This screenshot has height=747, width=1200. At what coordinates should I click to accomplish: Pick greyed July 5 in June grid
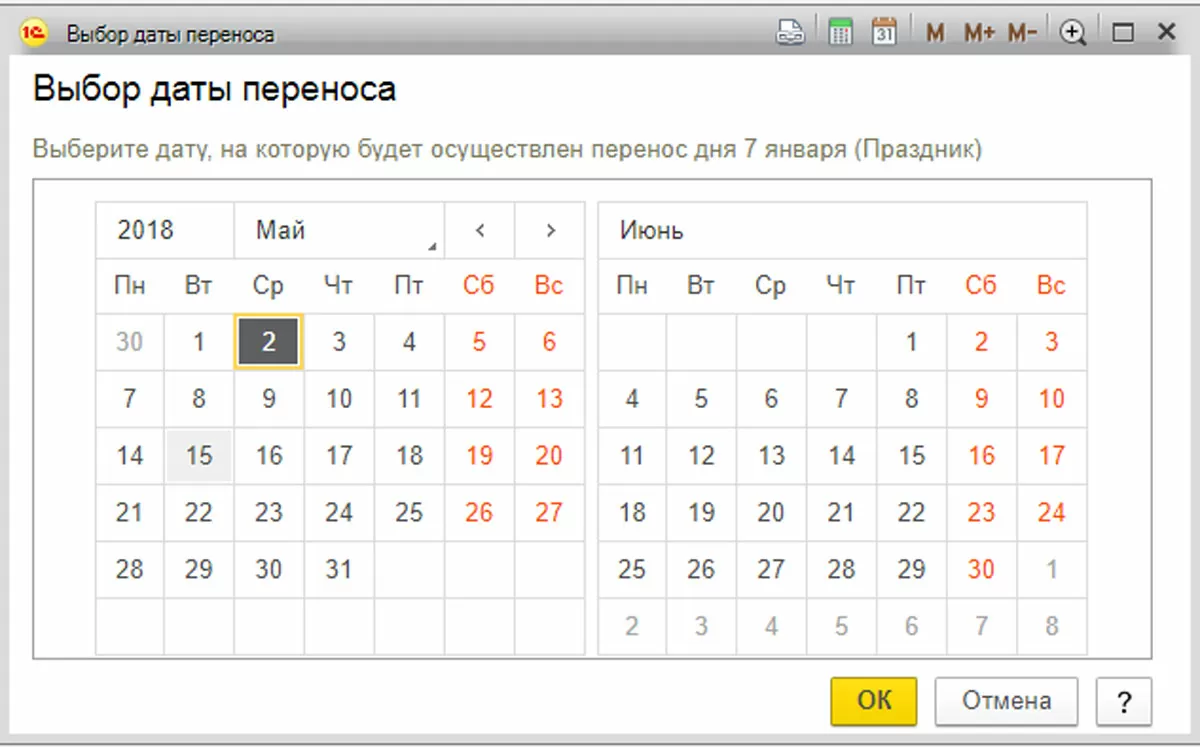[841, 627]
